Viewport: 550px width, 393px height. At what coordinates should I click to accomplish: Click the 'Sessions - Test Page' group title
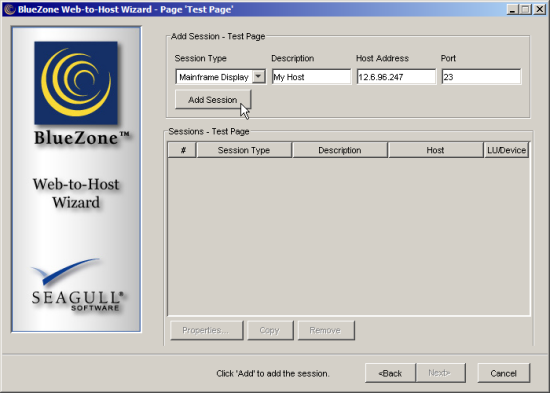pos(209,132)
